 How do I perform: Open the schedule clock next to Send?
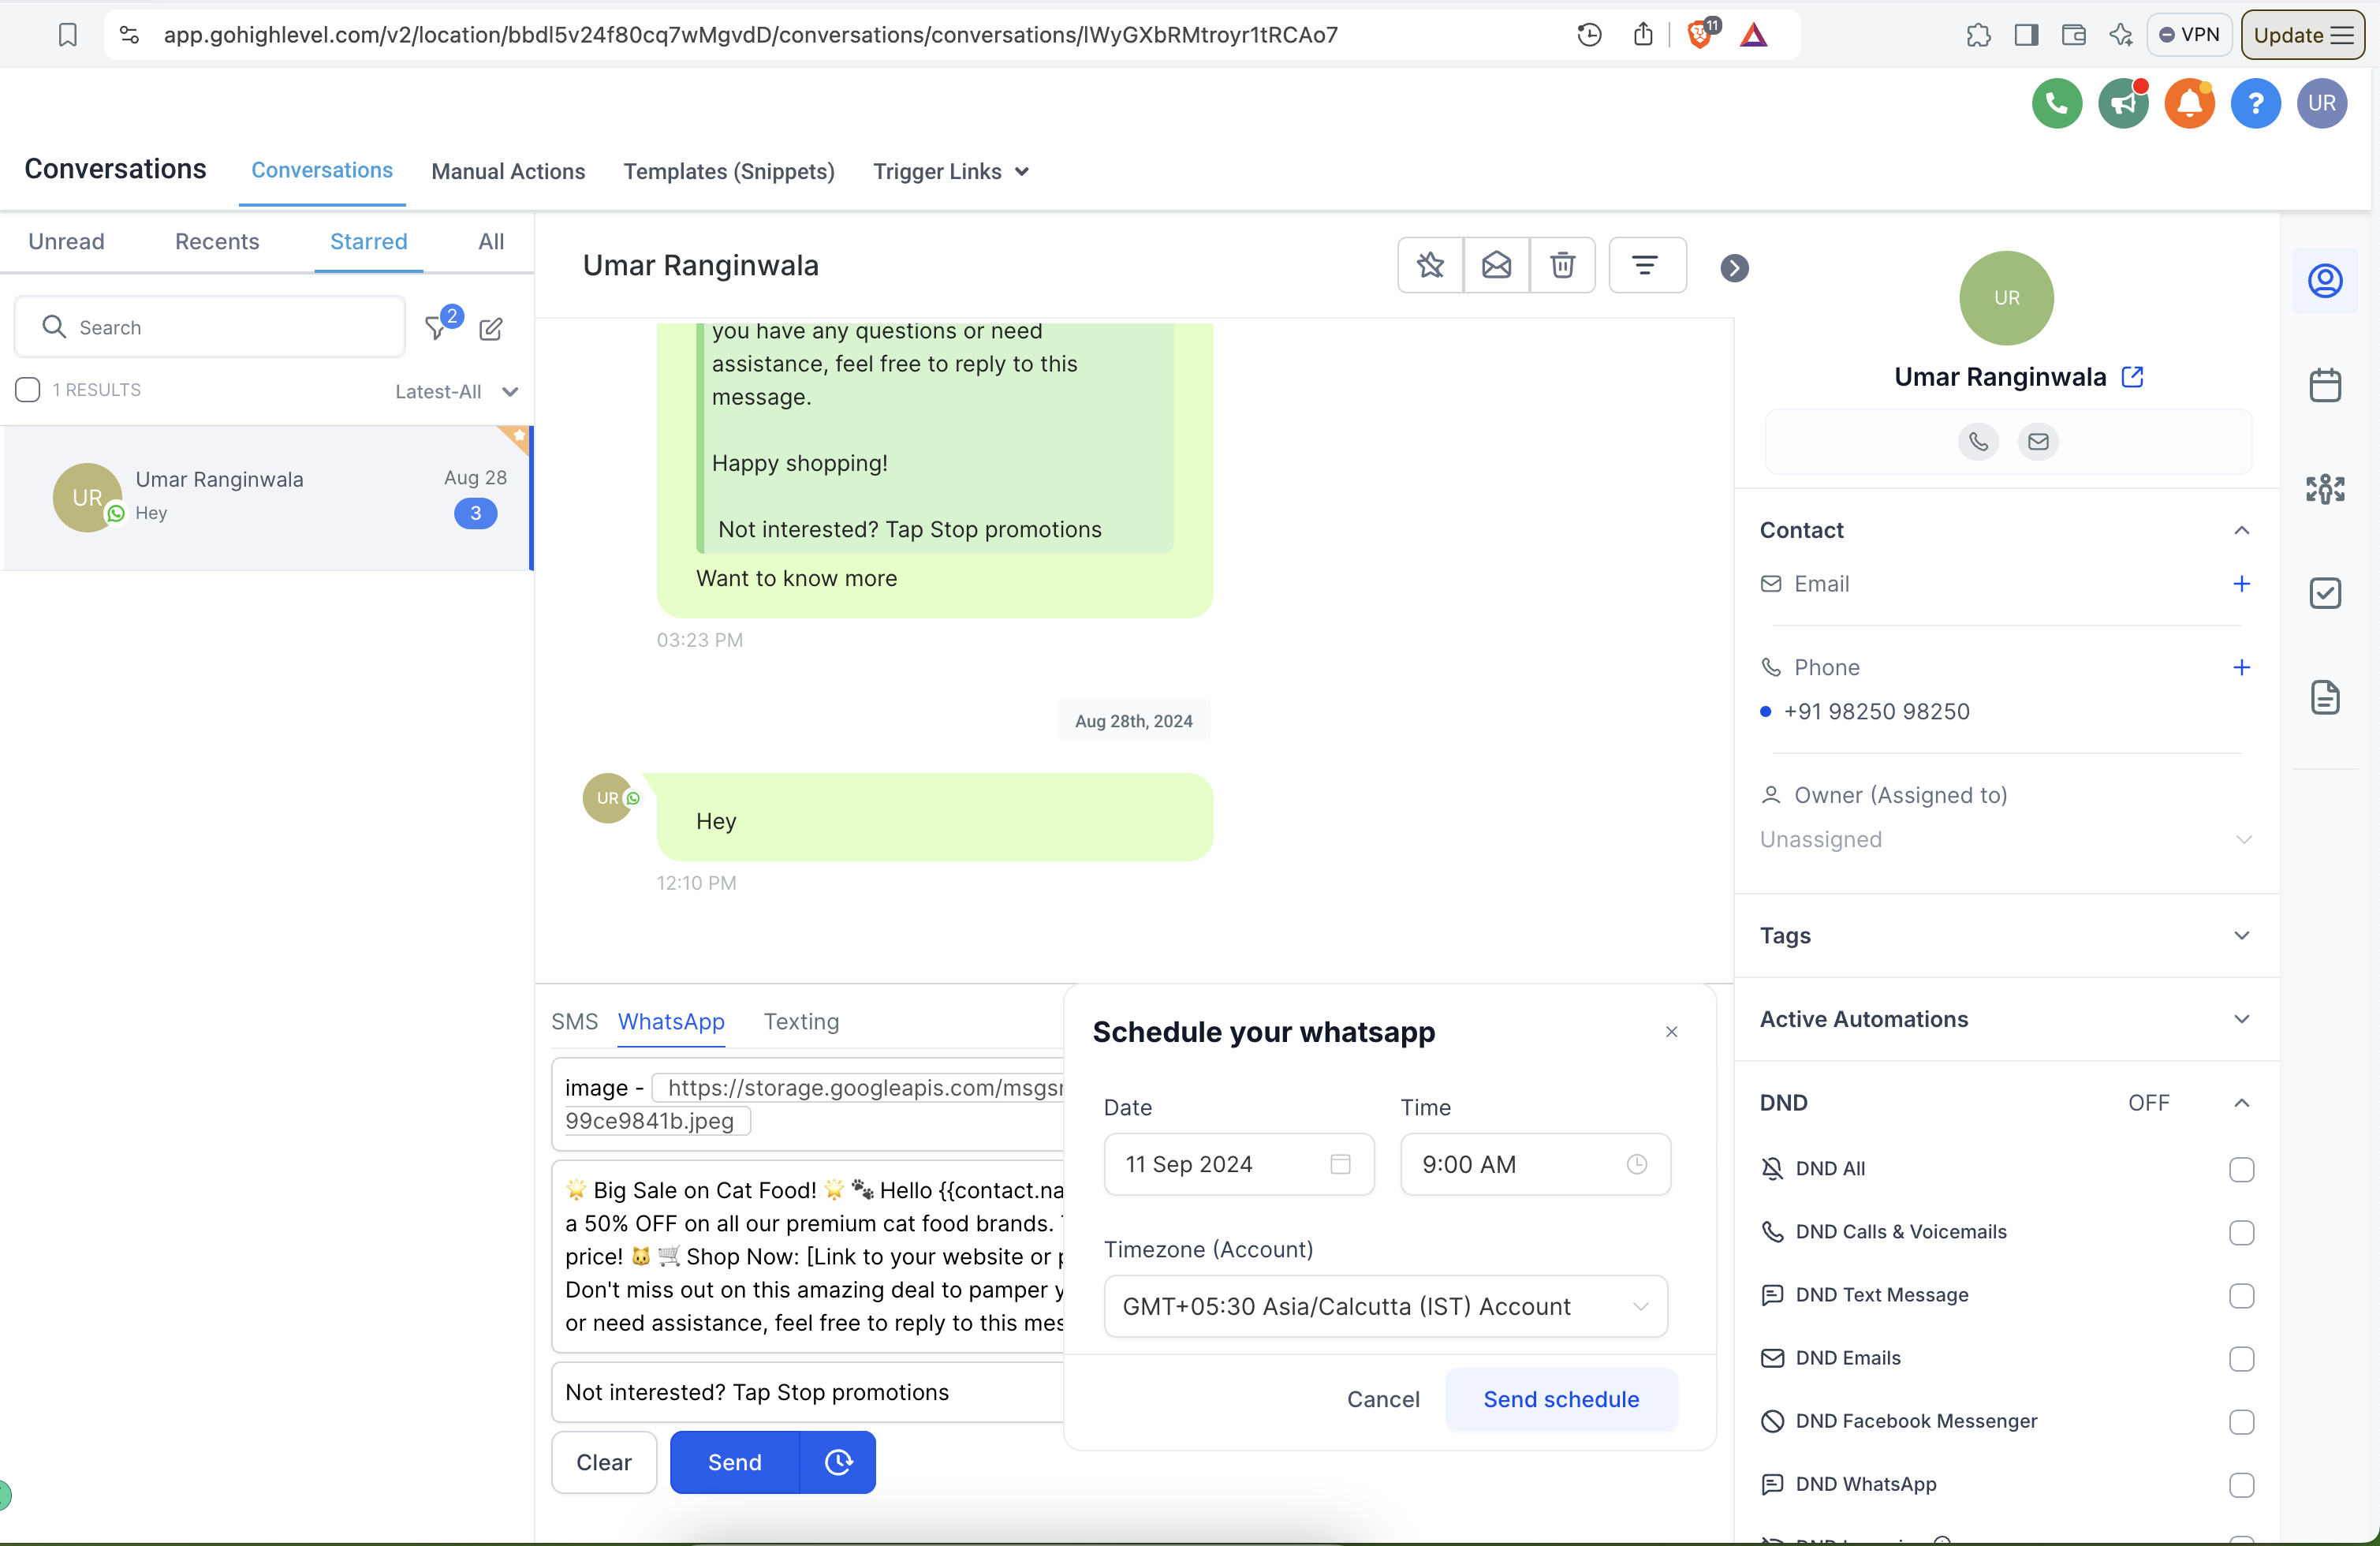coord(838,1462)
